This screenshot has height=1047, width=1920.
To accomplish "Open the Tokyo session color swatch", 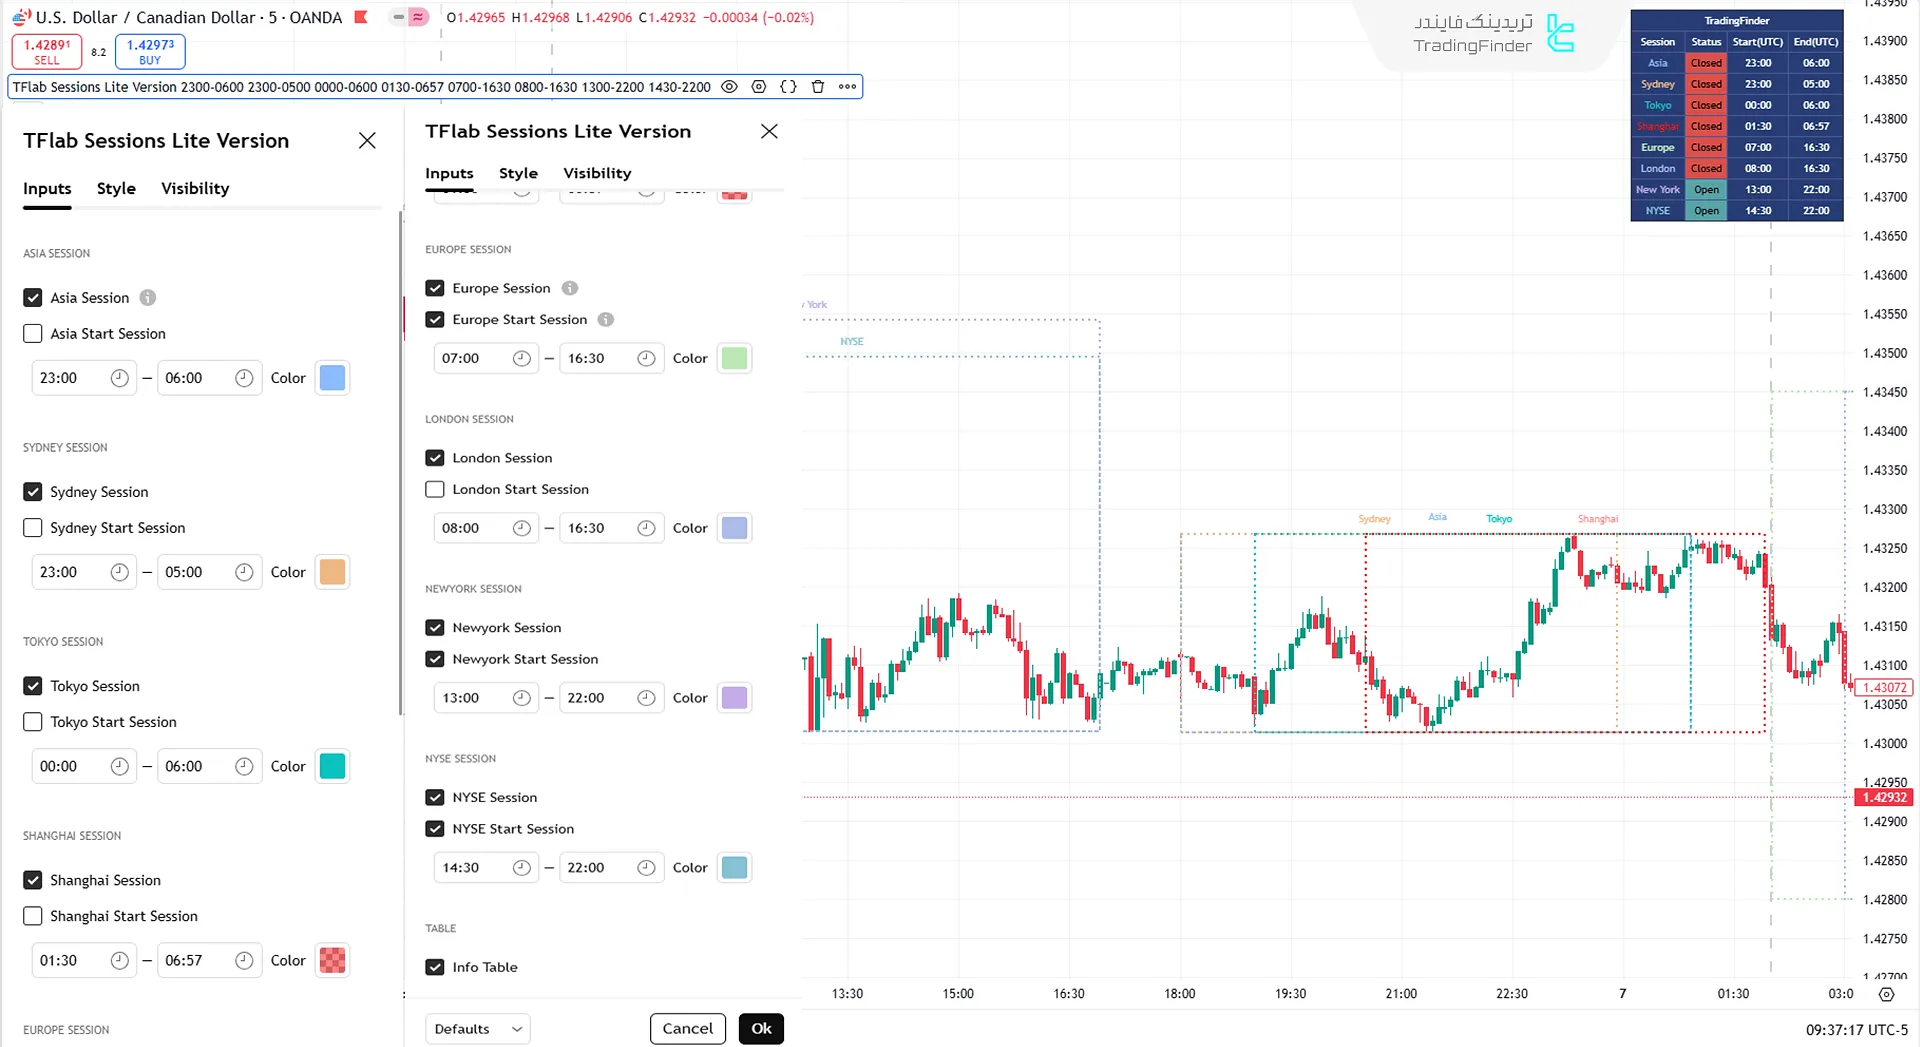I will tap(332, 766).
